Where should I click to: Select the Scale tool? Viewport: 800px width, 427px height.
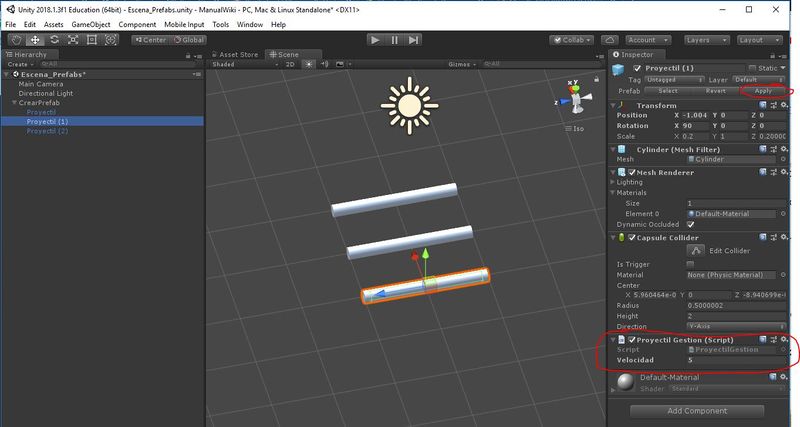click(x=73, y=40)
